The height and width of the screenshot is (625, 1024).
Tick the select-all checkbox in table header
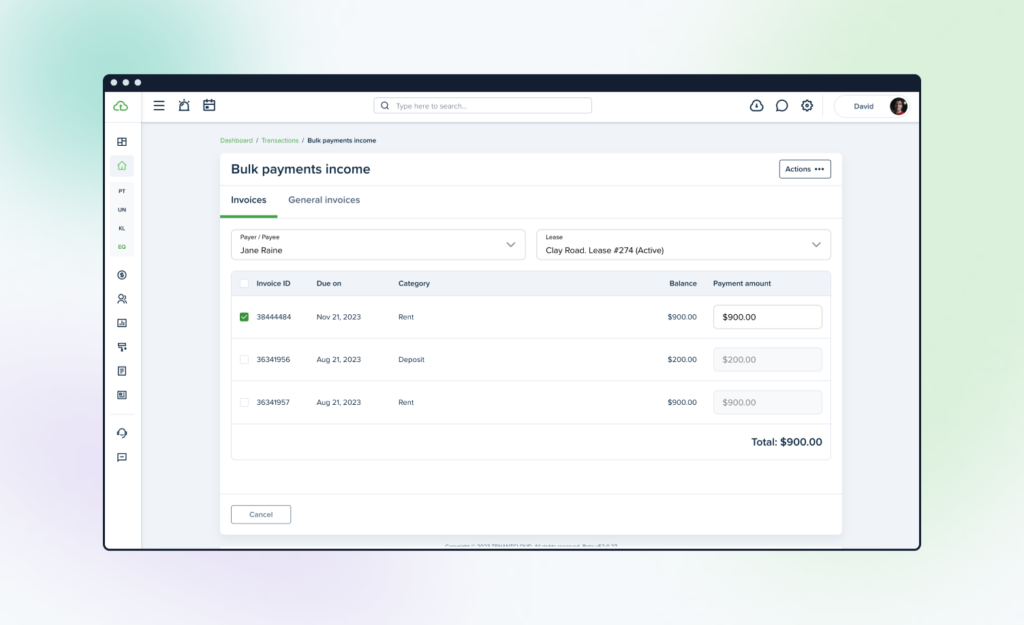pos(244,283)
